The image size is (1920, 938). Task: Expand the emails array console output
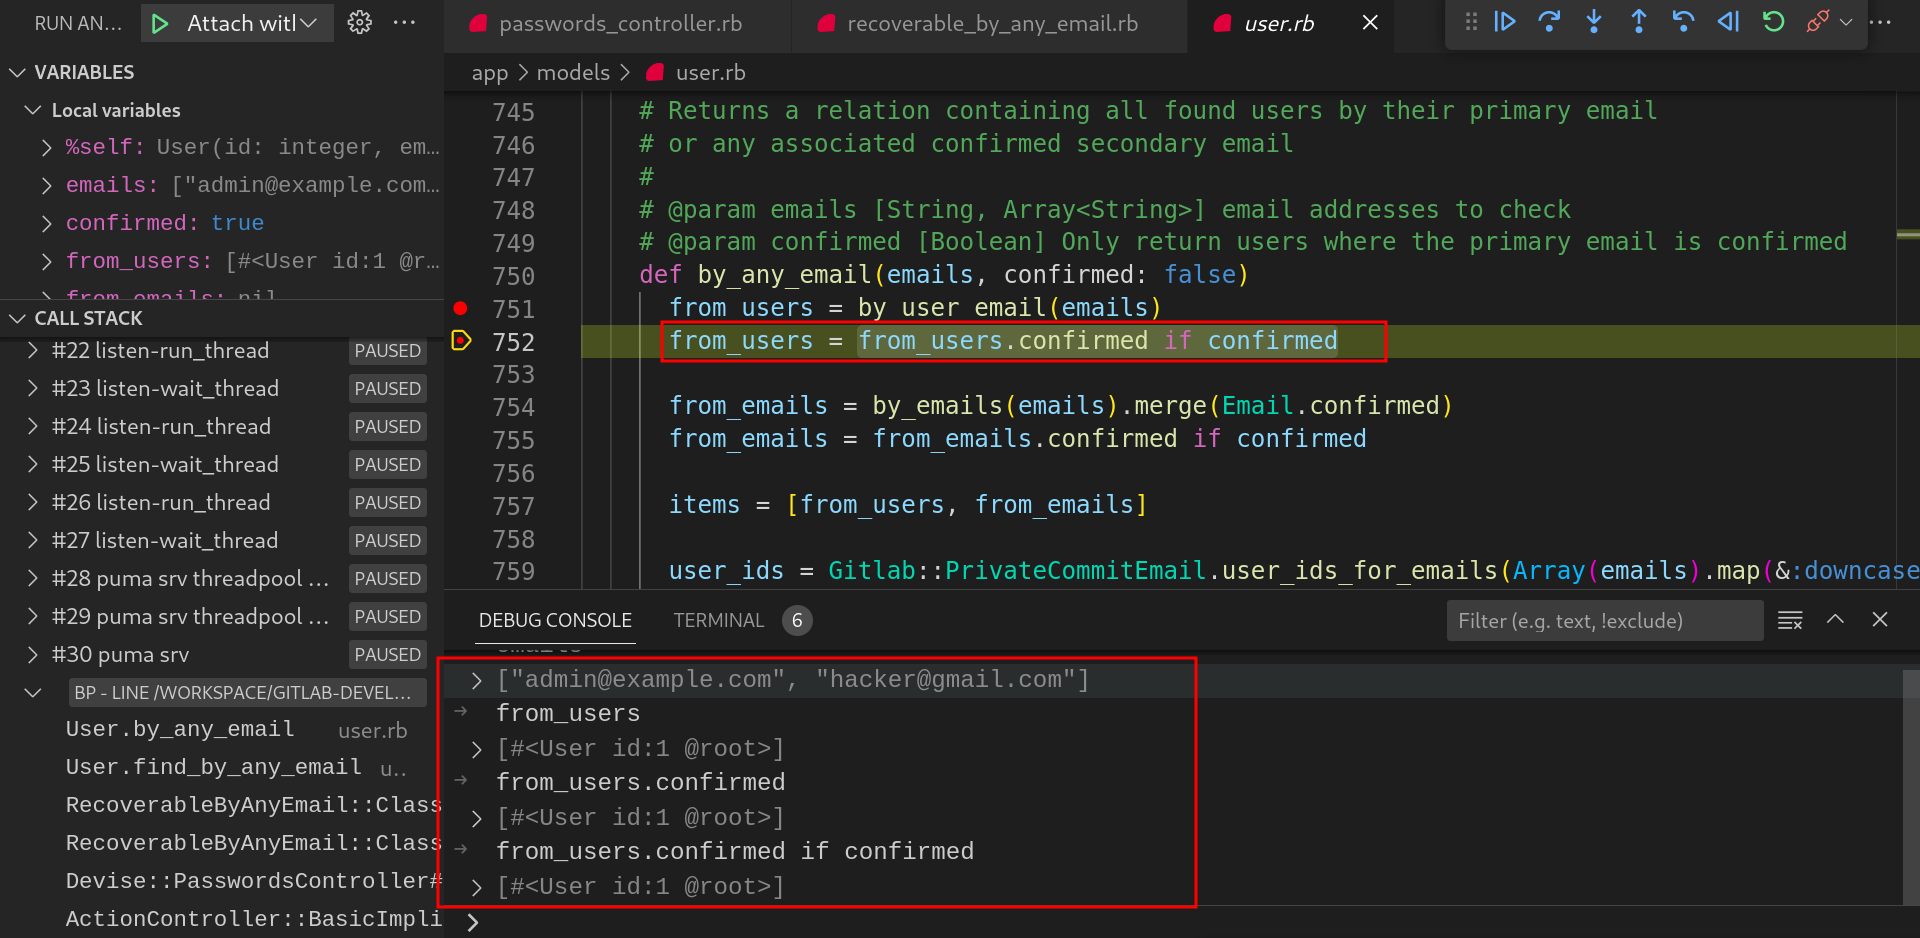[477, 681]
